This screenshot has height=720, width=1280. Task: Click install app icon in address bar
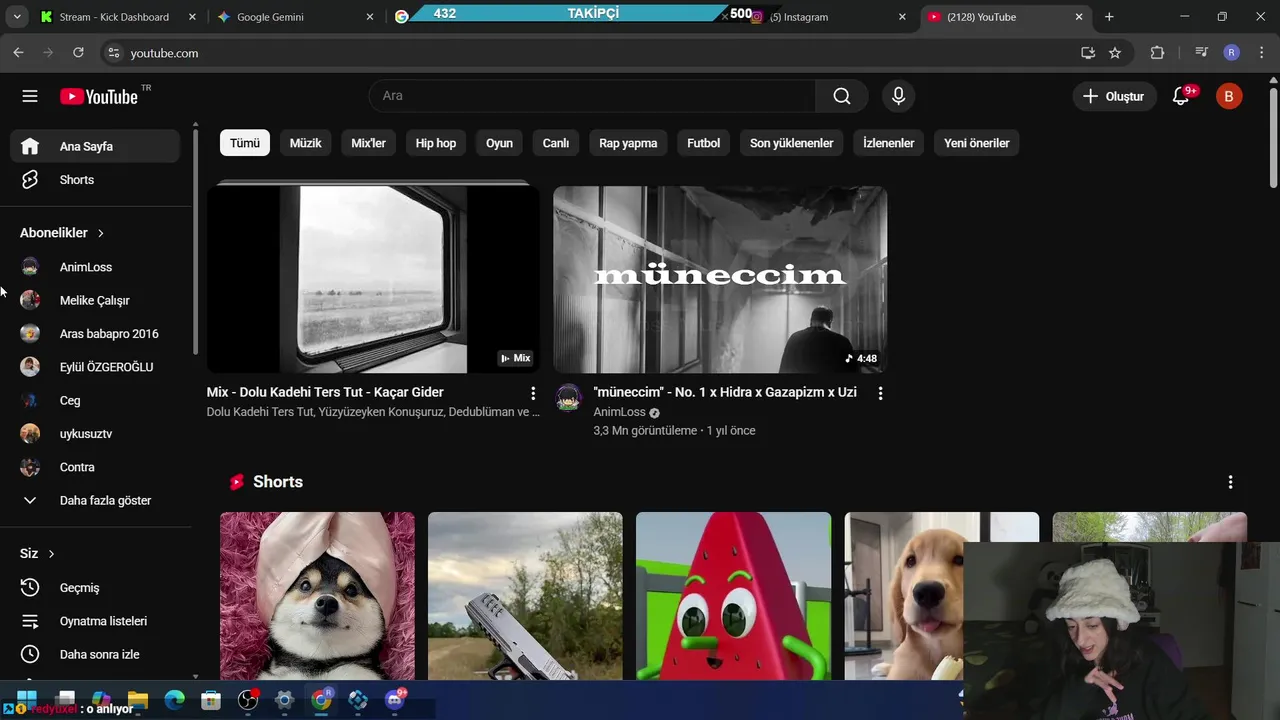[x=1088, y=53]
